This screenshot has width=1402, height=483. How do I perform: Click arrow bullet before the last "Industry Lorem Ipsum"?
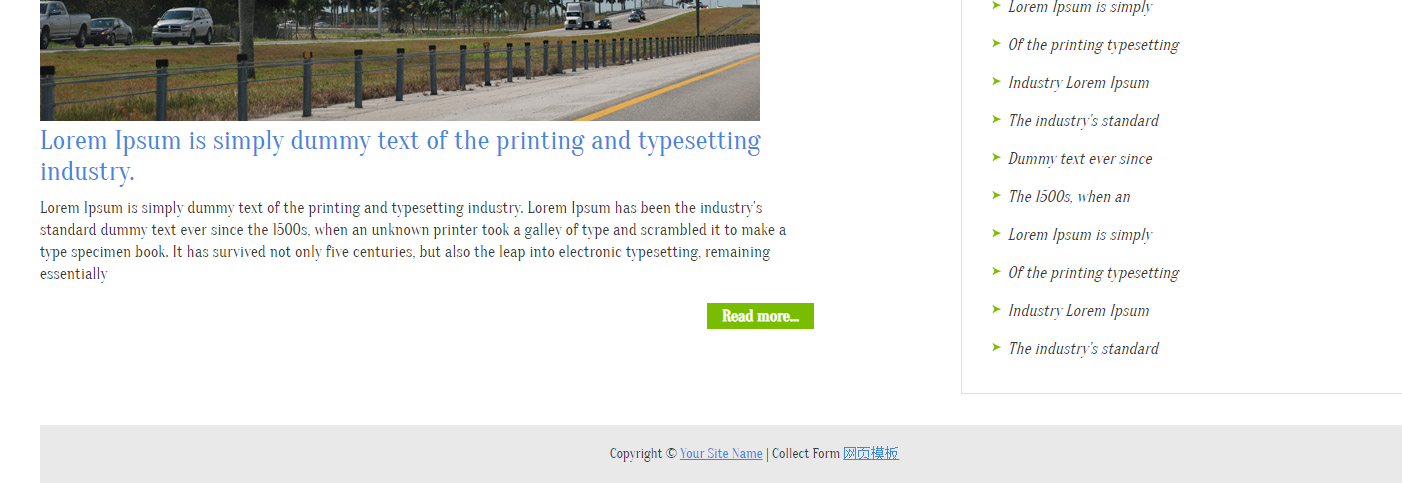[x=996, y=309]
